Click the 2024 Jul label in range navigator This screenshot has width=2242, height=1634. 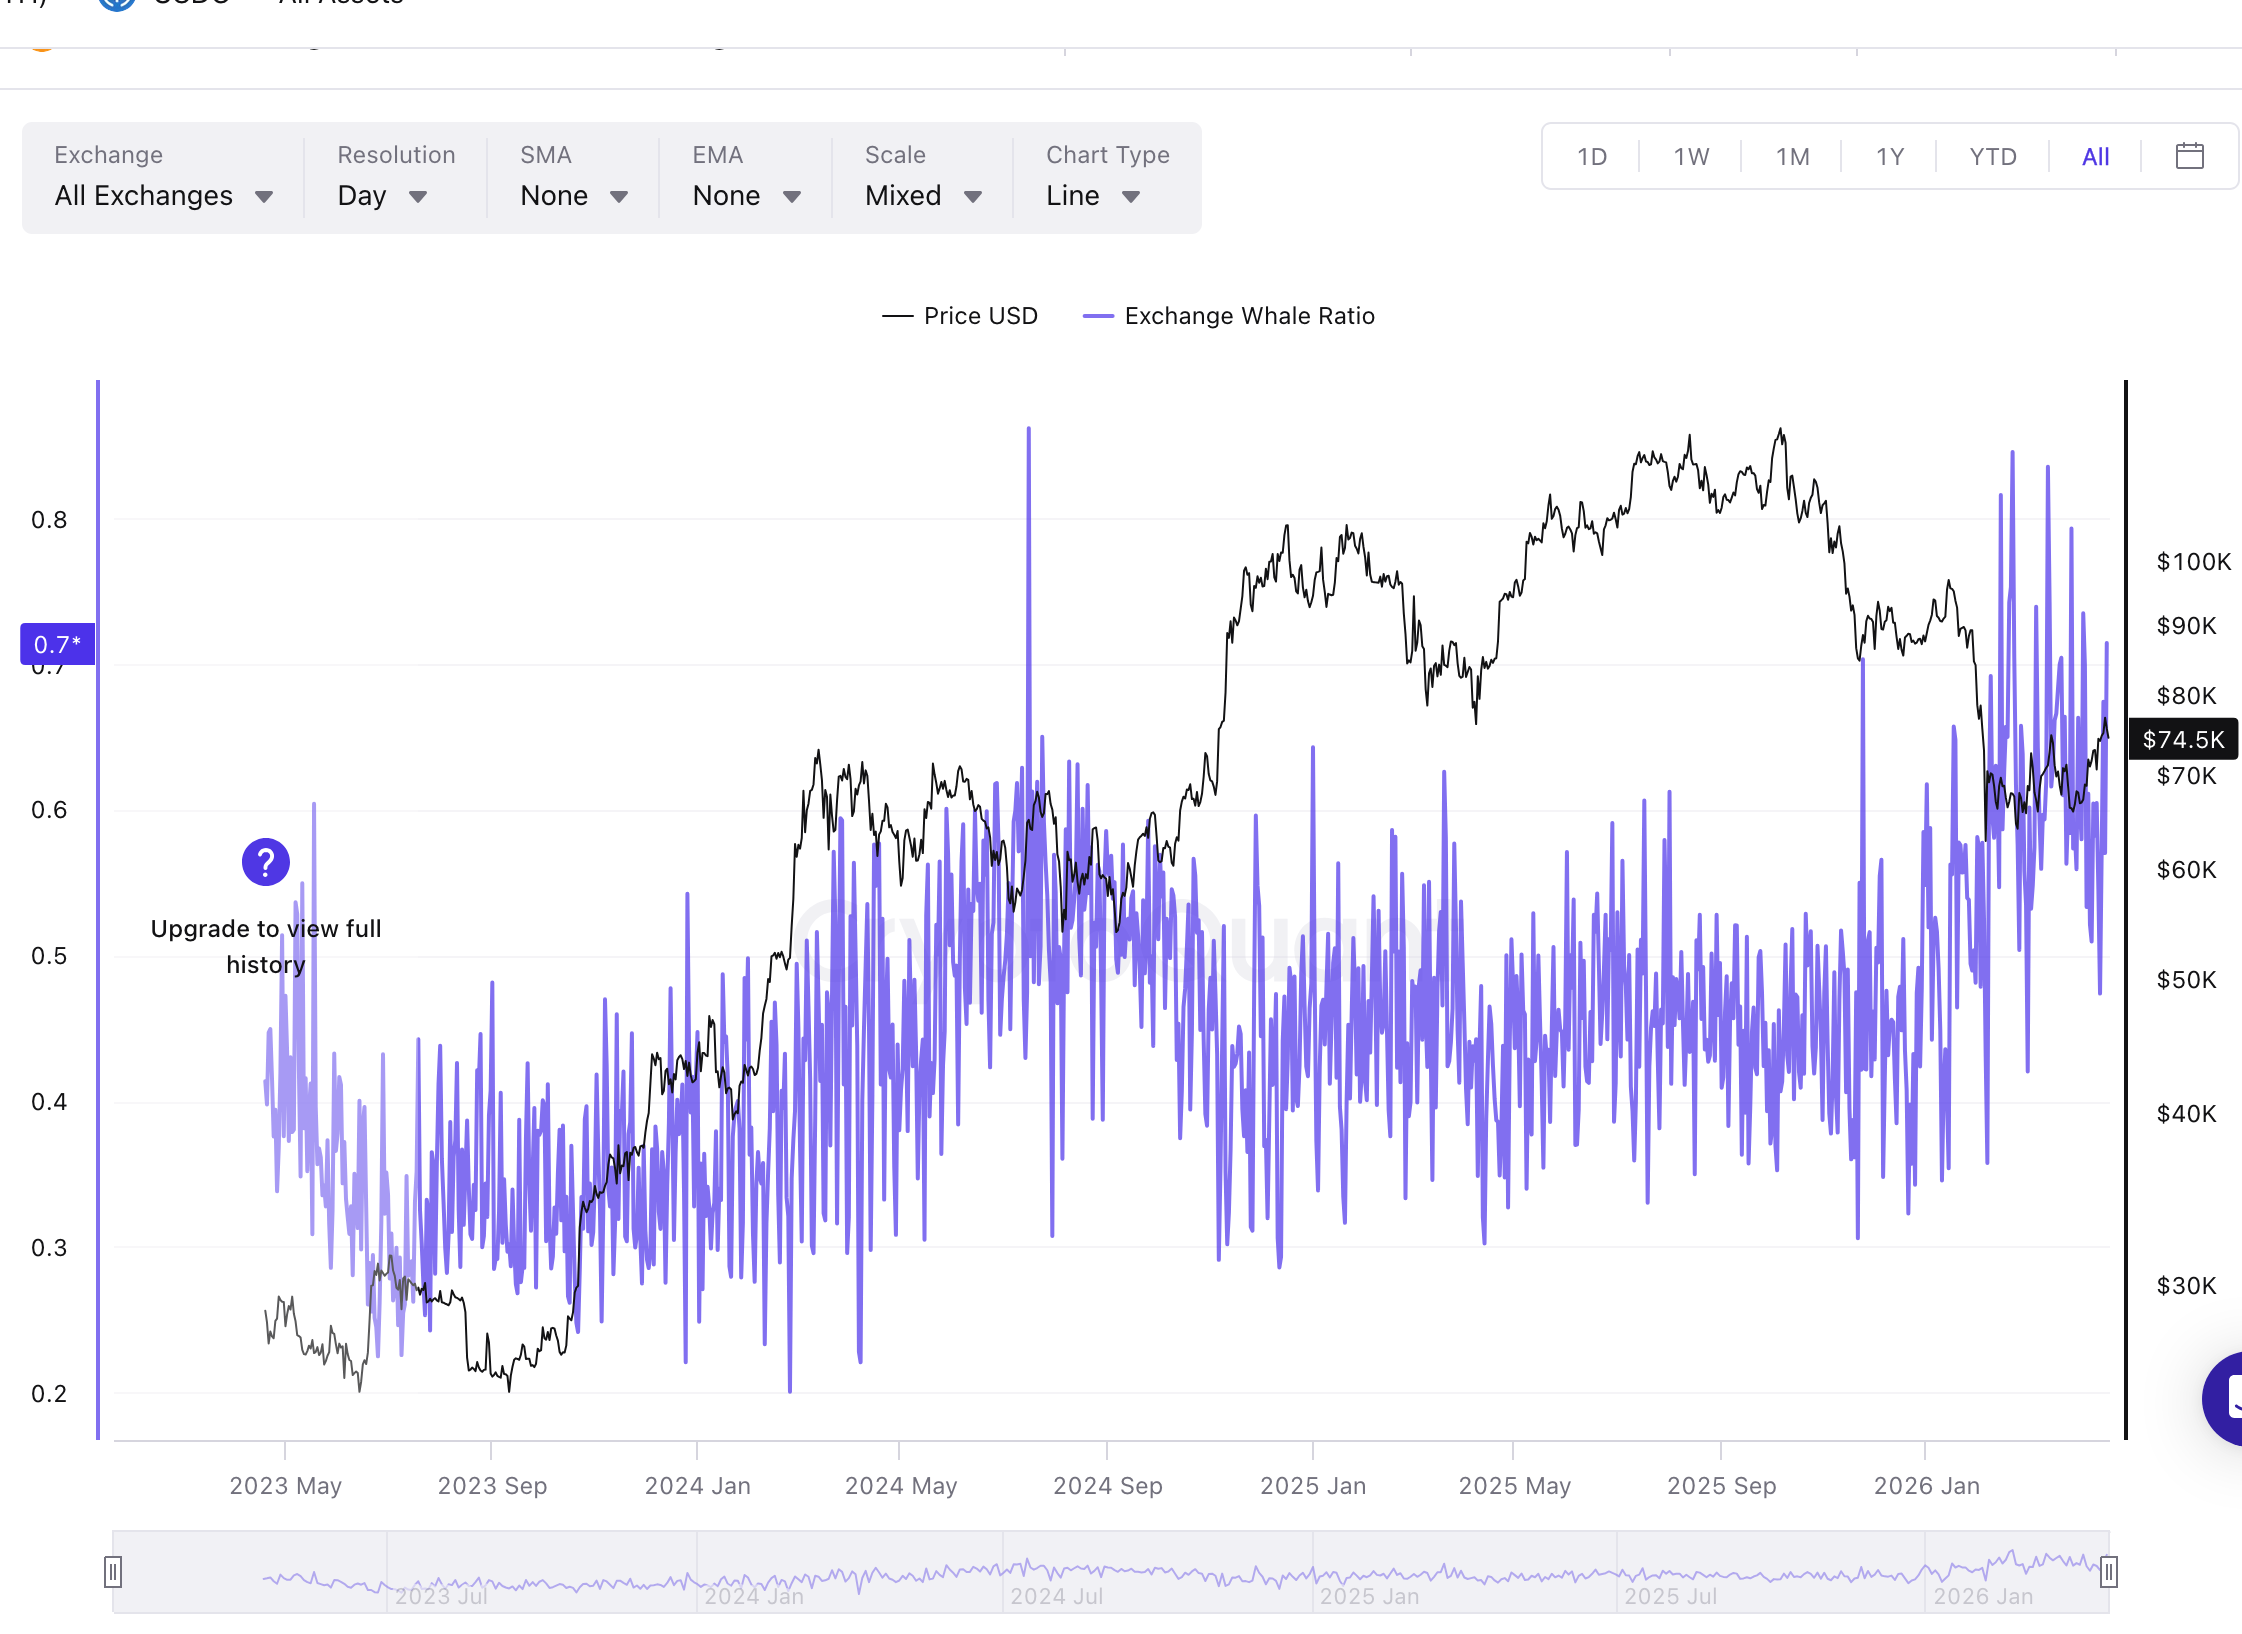(x=1056, y=1596)
